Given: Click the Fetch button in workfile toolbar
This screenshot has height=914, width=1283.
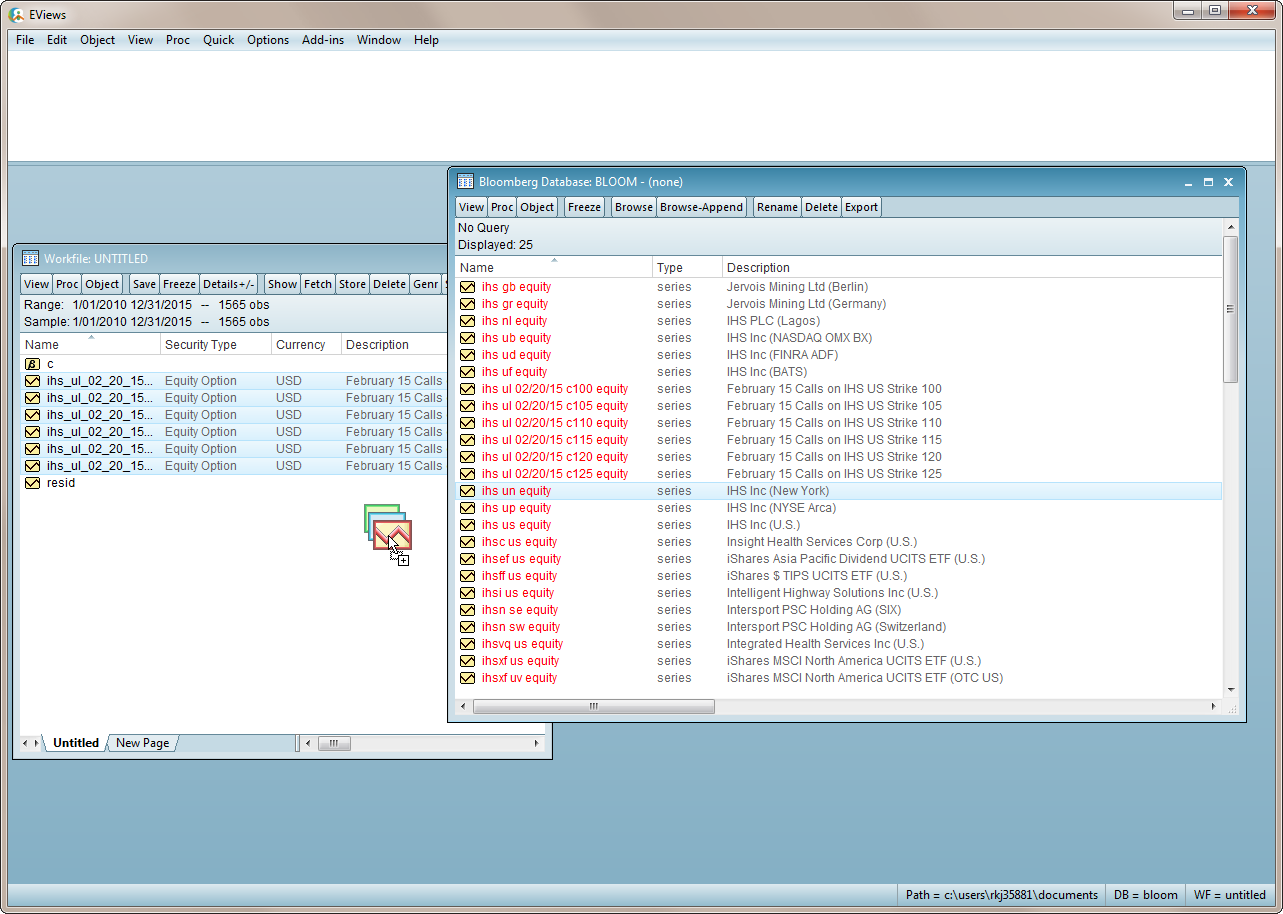Looking at the screenshot, I should pyautogui.click(x=318, y=284).
